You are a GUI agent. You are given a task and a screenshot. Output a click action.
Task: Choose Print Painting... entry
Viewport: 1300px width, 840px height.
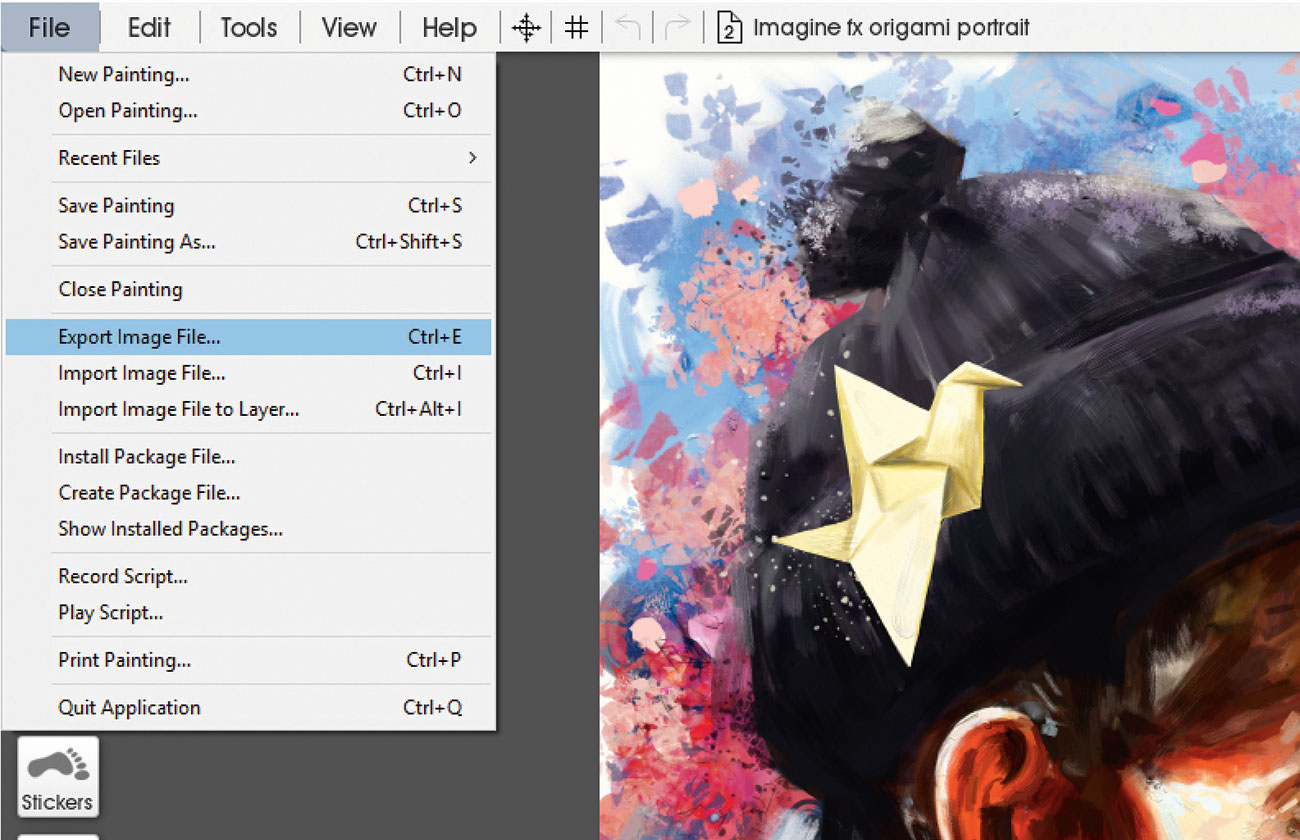248,660
